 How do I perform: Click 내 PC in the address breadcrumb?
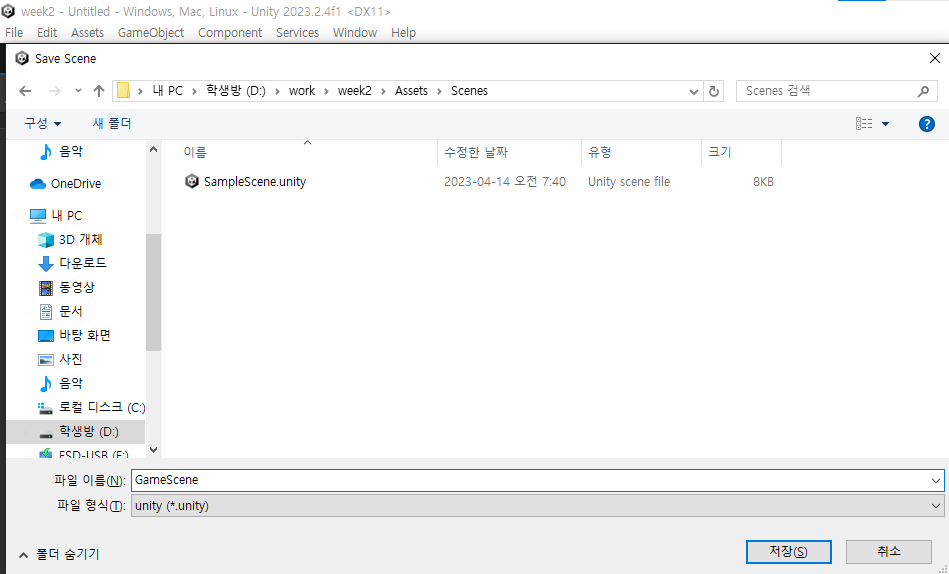click(168, 91)
